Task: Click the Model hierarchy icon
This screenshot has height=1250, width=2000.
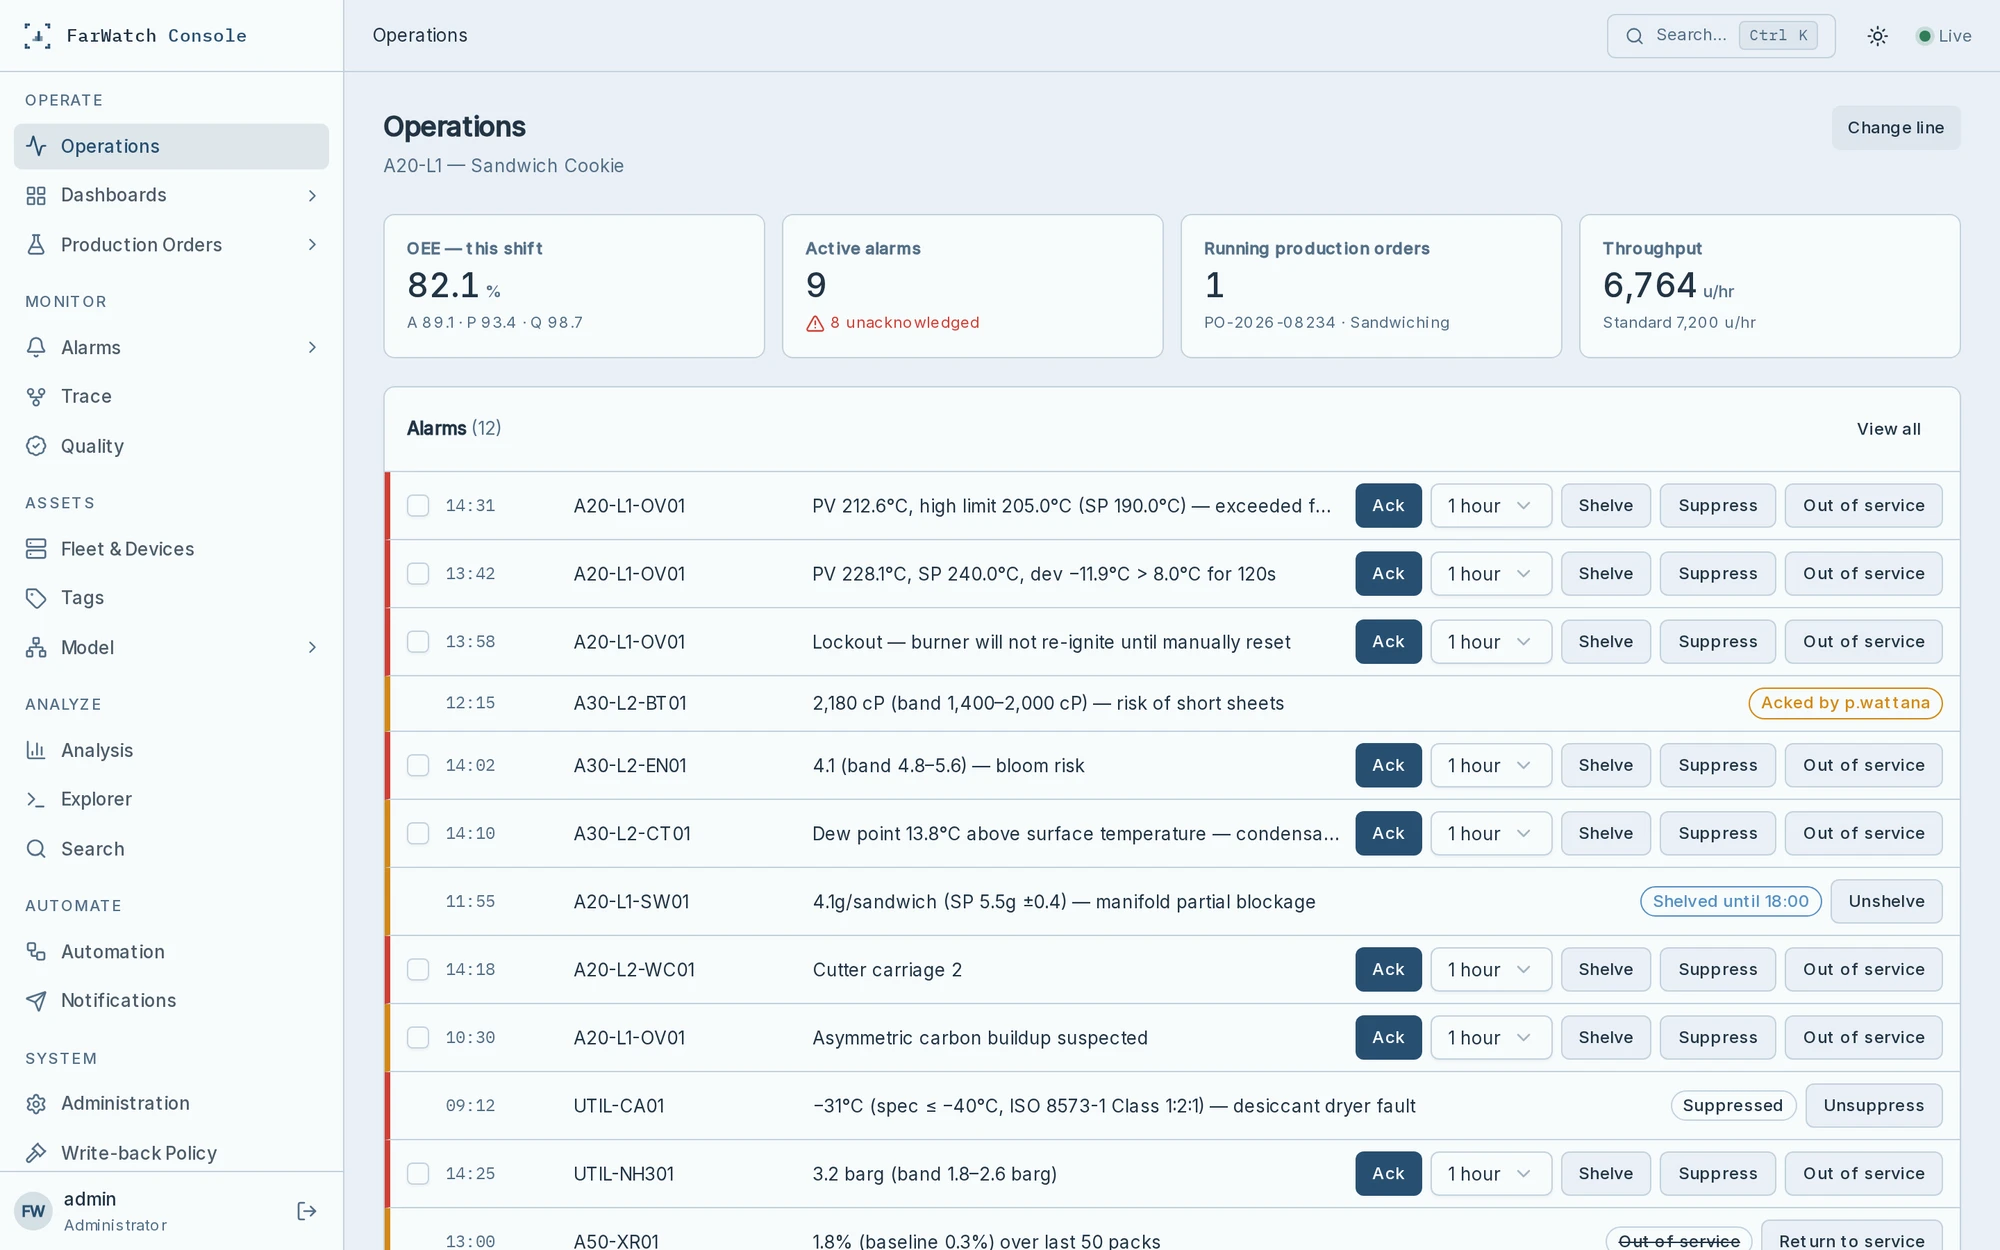Action: 36,648
